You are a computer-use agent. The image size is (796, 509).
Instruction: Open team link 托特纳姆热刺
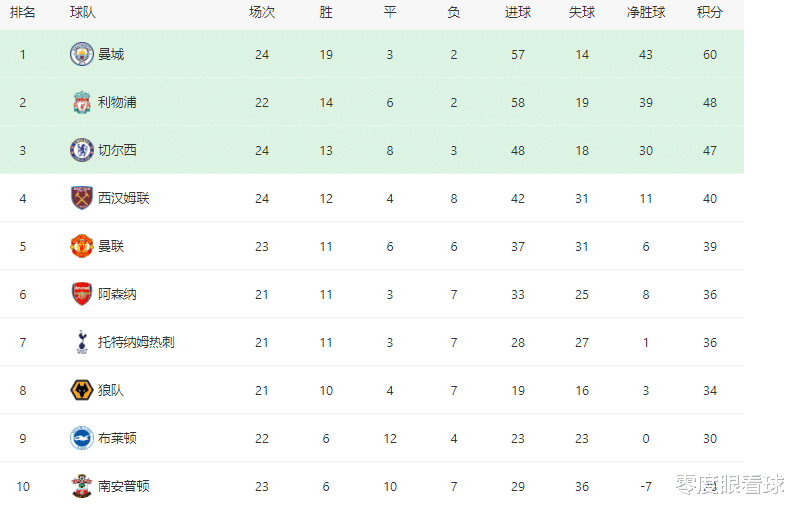click(x=136, y=342)
